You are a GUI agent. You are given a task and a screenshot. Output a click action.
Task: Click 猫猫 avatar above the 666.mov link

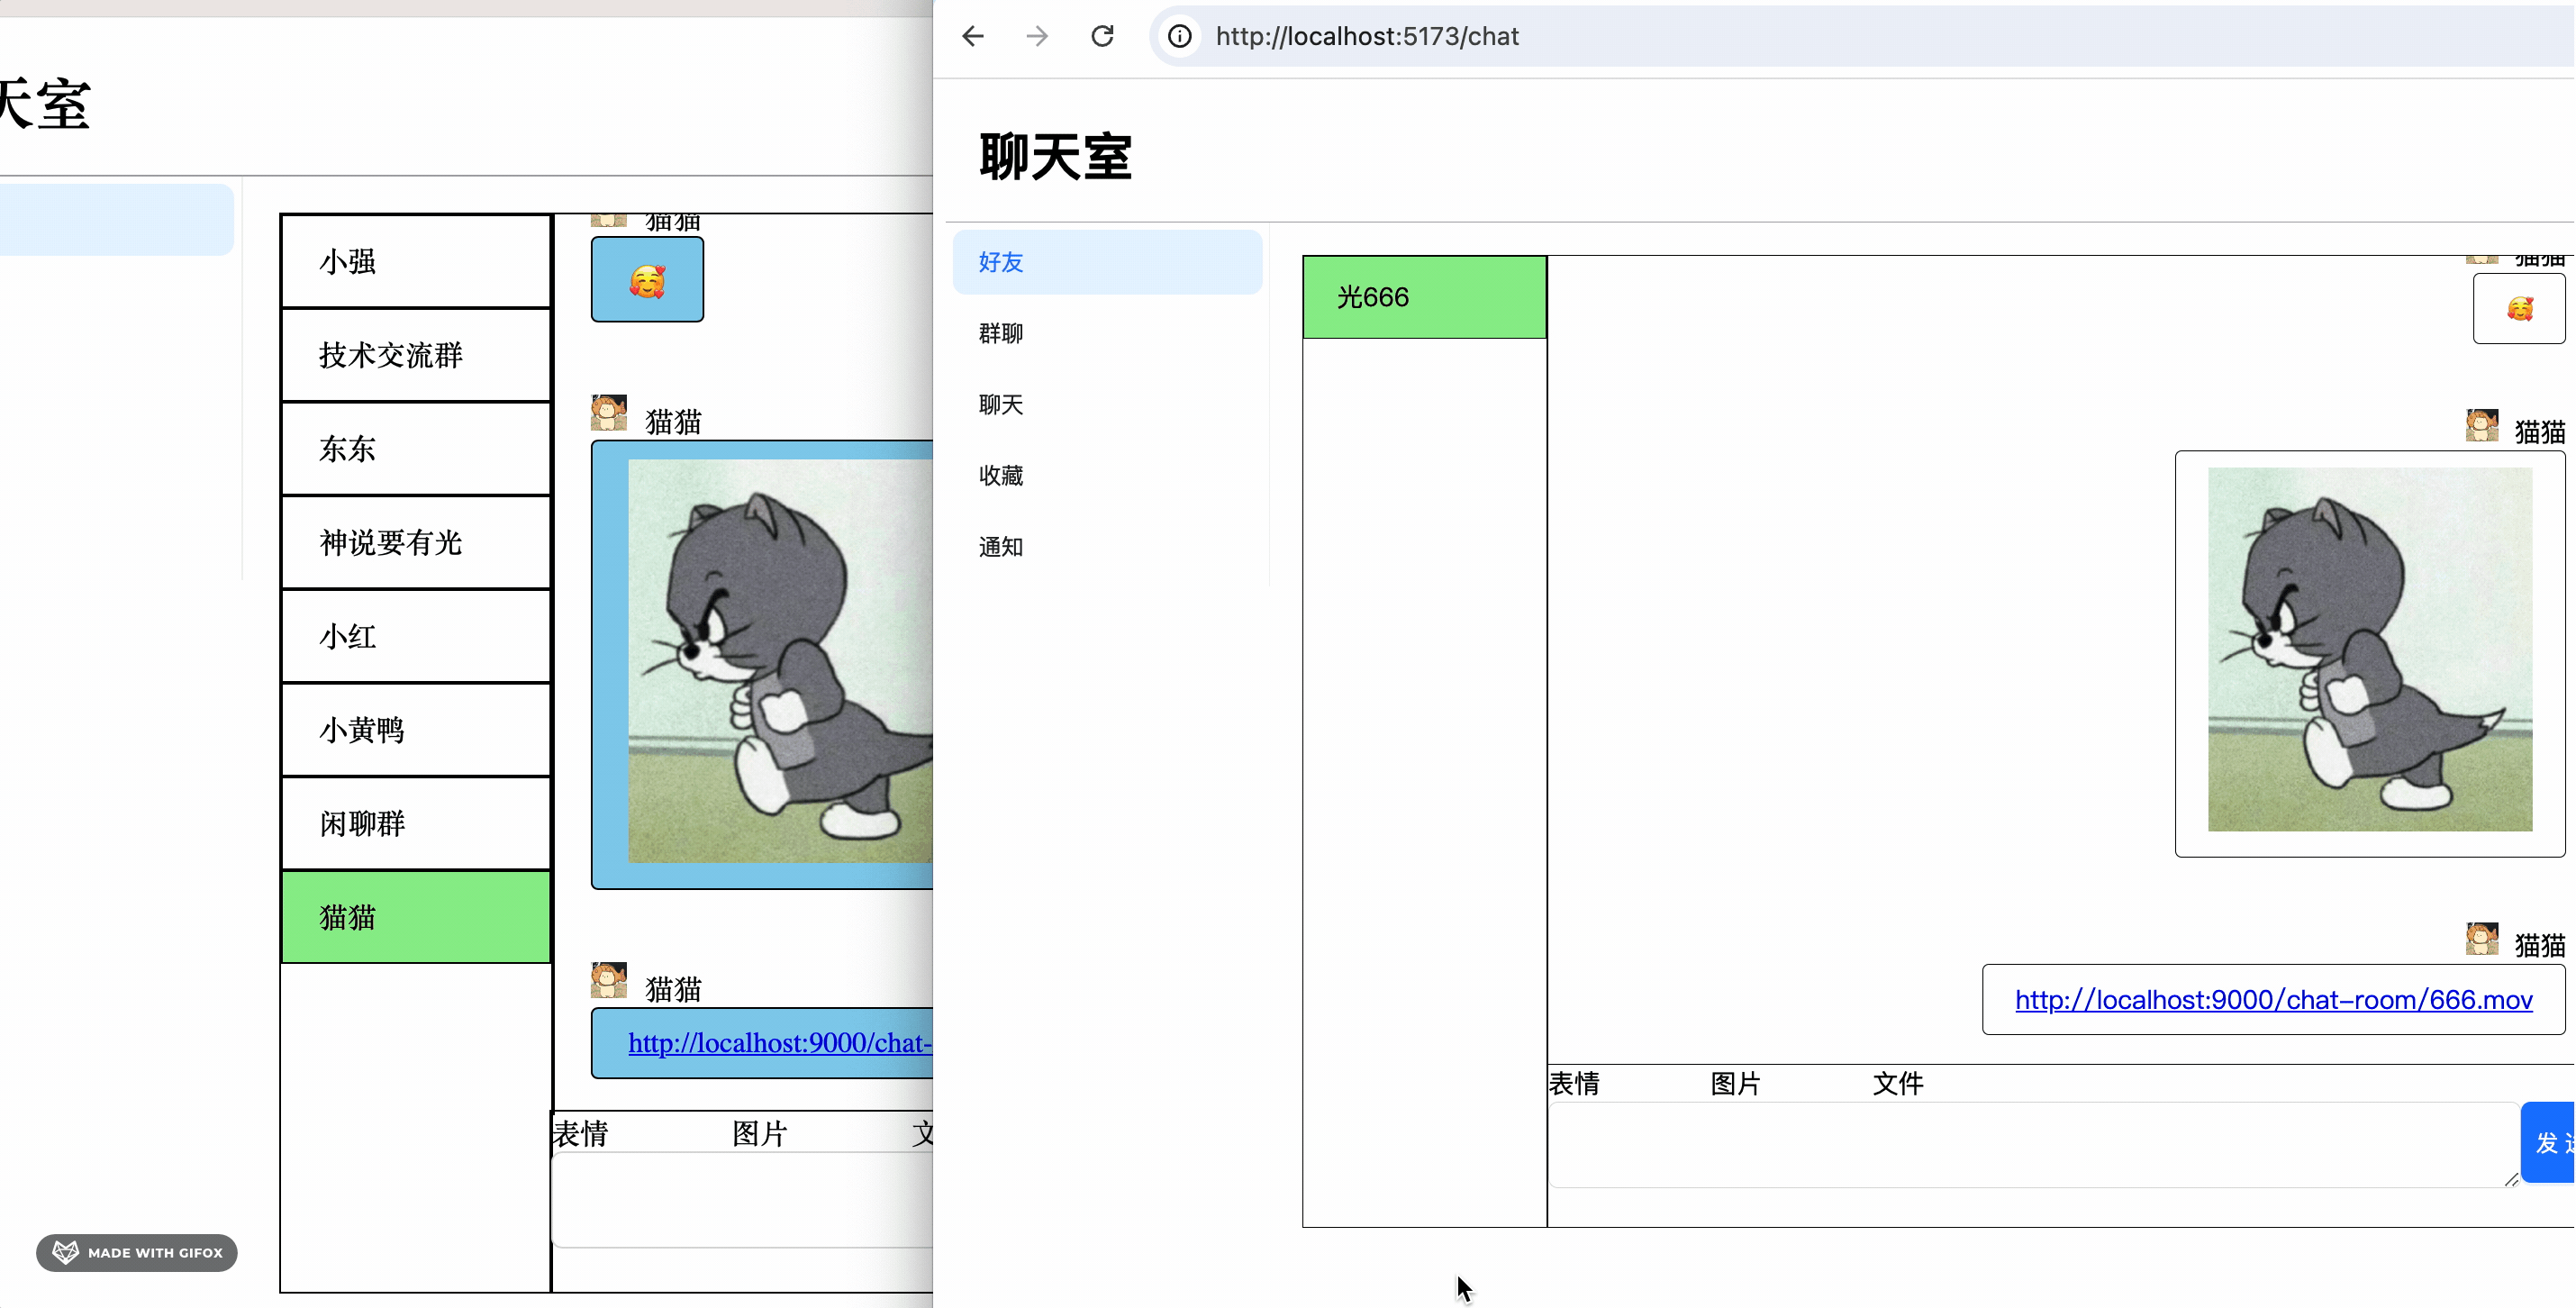tap(2481, 940)
